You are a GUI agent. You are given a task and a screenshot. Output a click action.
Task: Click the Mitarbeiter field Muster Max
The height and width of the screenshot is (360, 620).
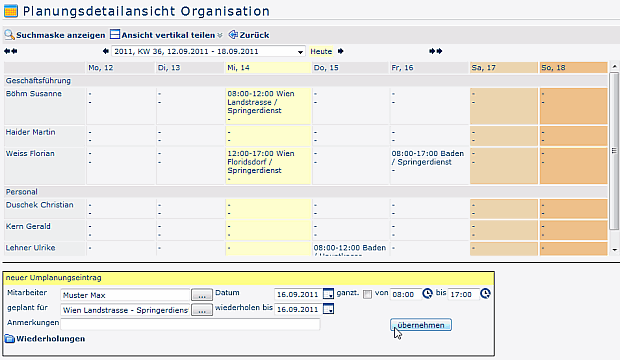(125, 295)
